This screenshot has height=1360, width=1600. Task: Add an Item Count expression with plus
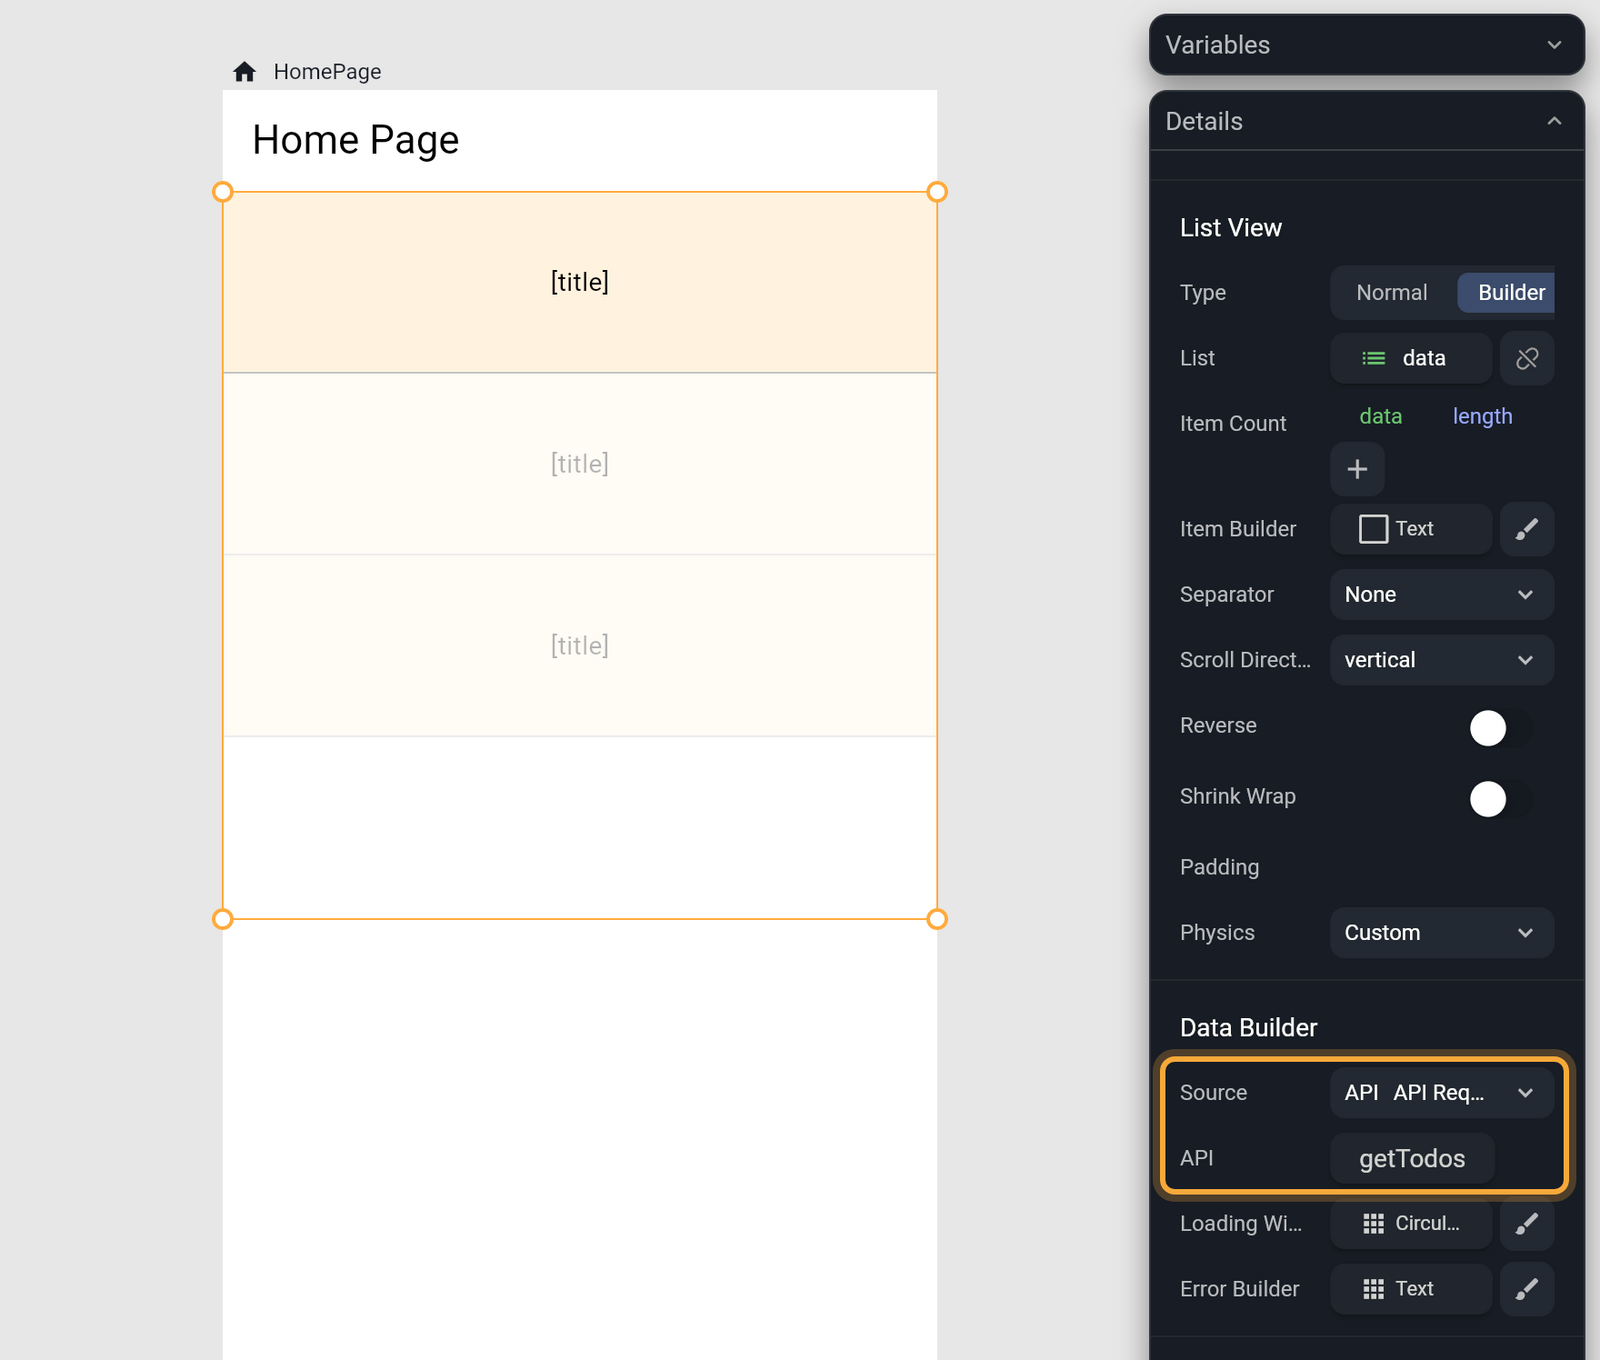click(1357, 469)
